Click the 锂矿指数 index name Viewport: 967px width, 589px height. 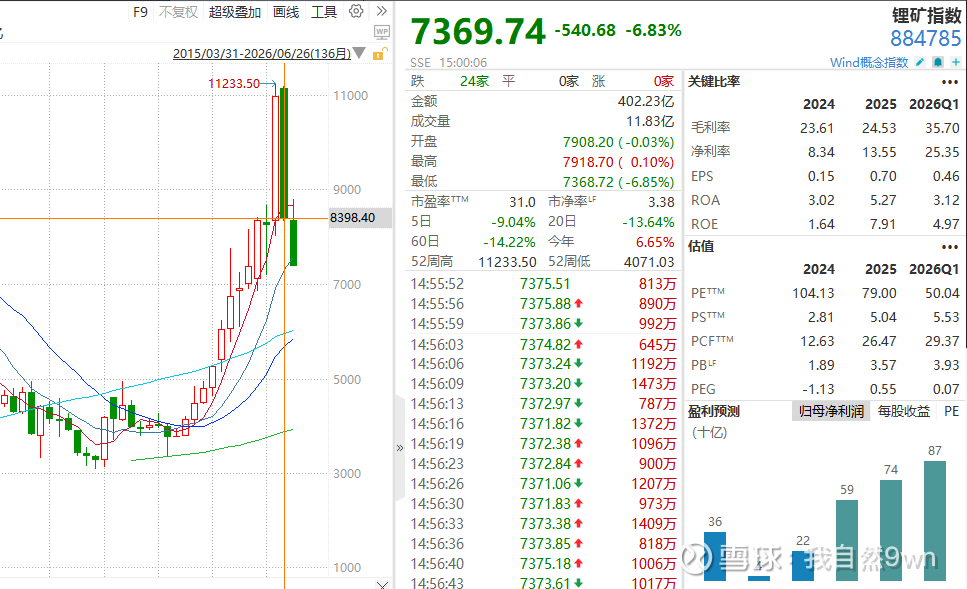pyautogui.click(x=926, y=15)
